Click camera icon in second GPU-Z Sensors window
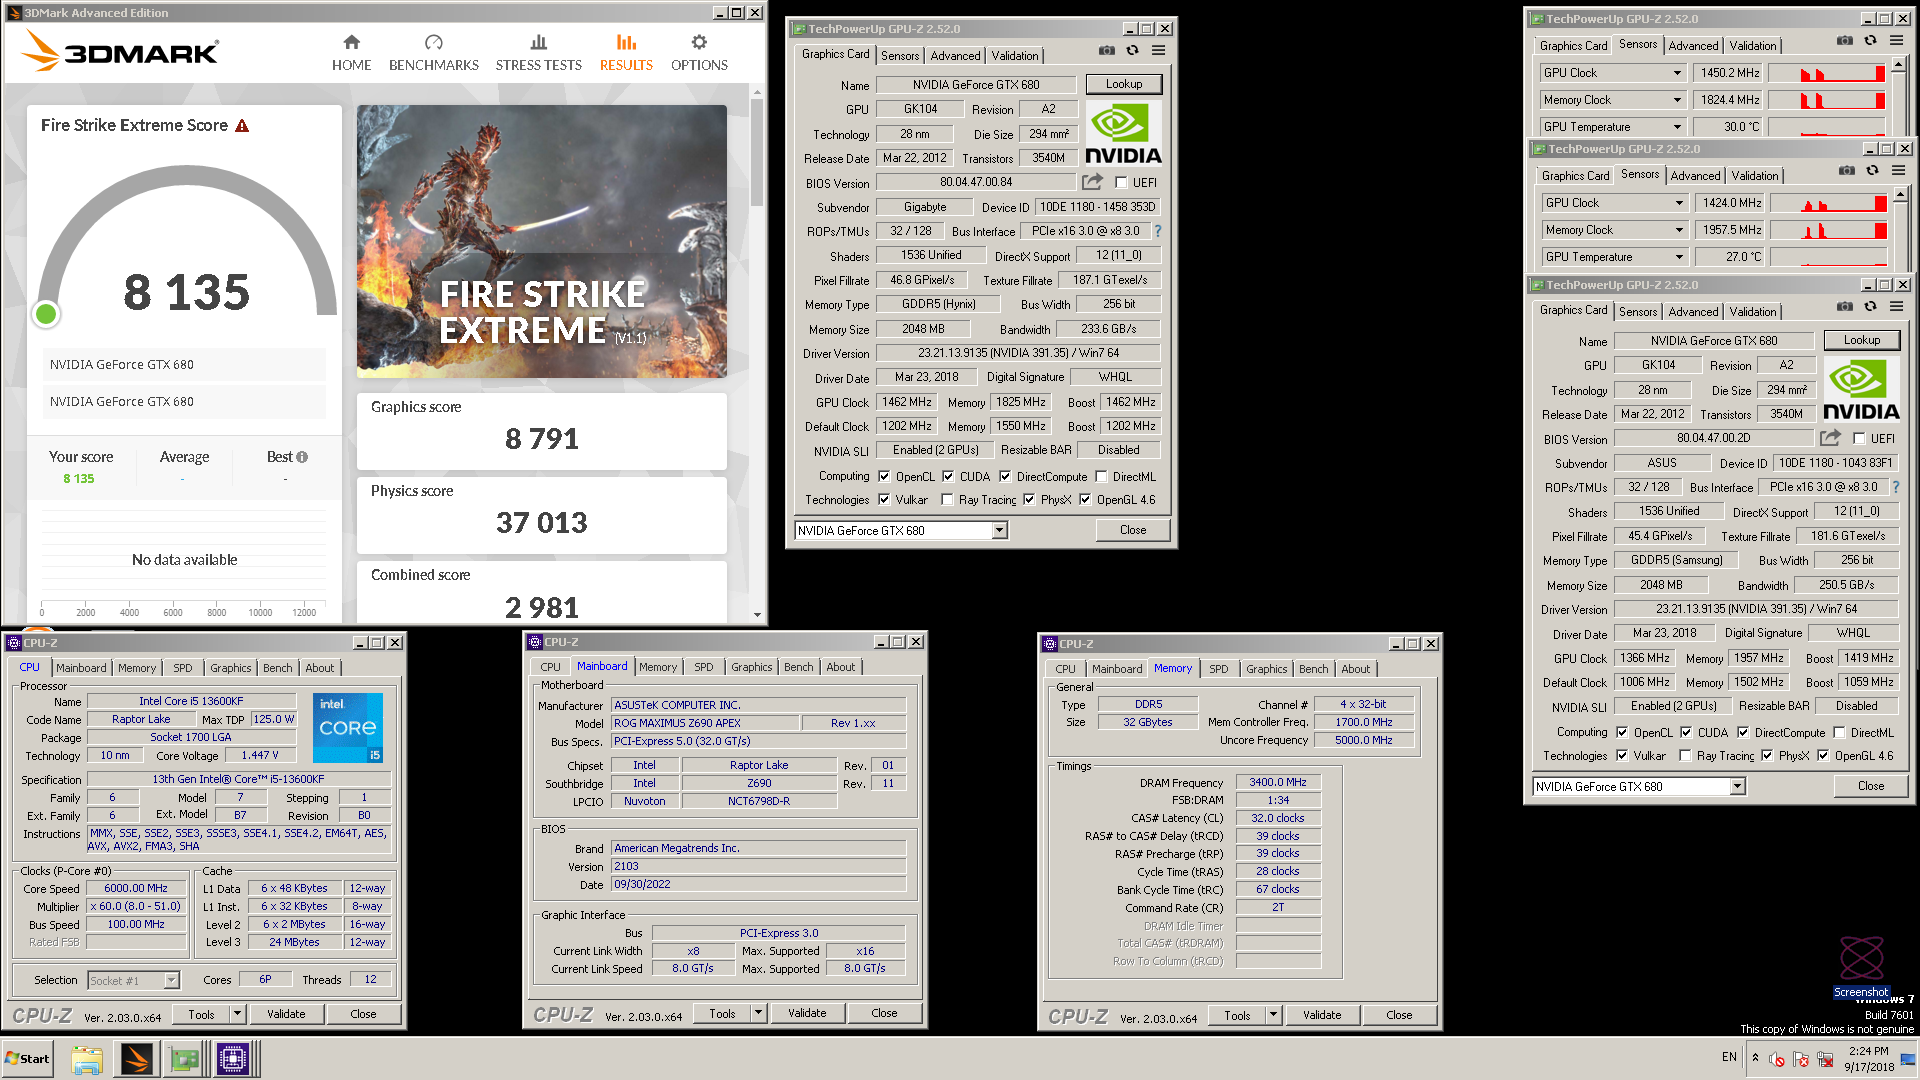This screenshot has height=1080, width=1920. point(1847,170)
